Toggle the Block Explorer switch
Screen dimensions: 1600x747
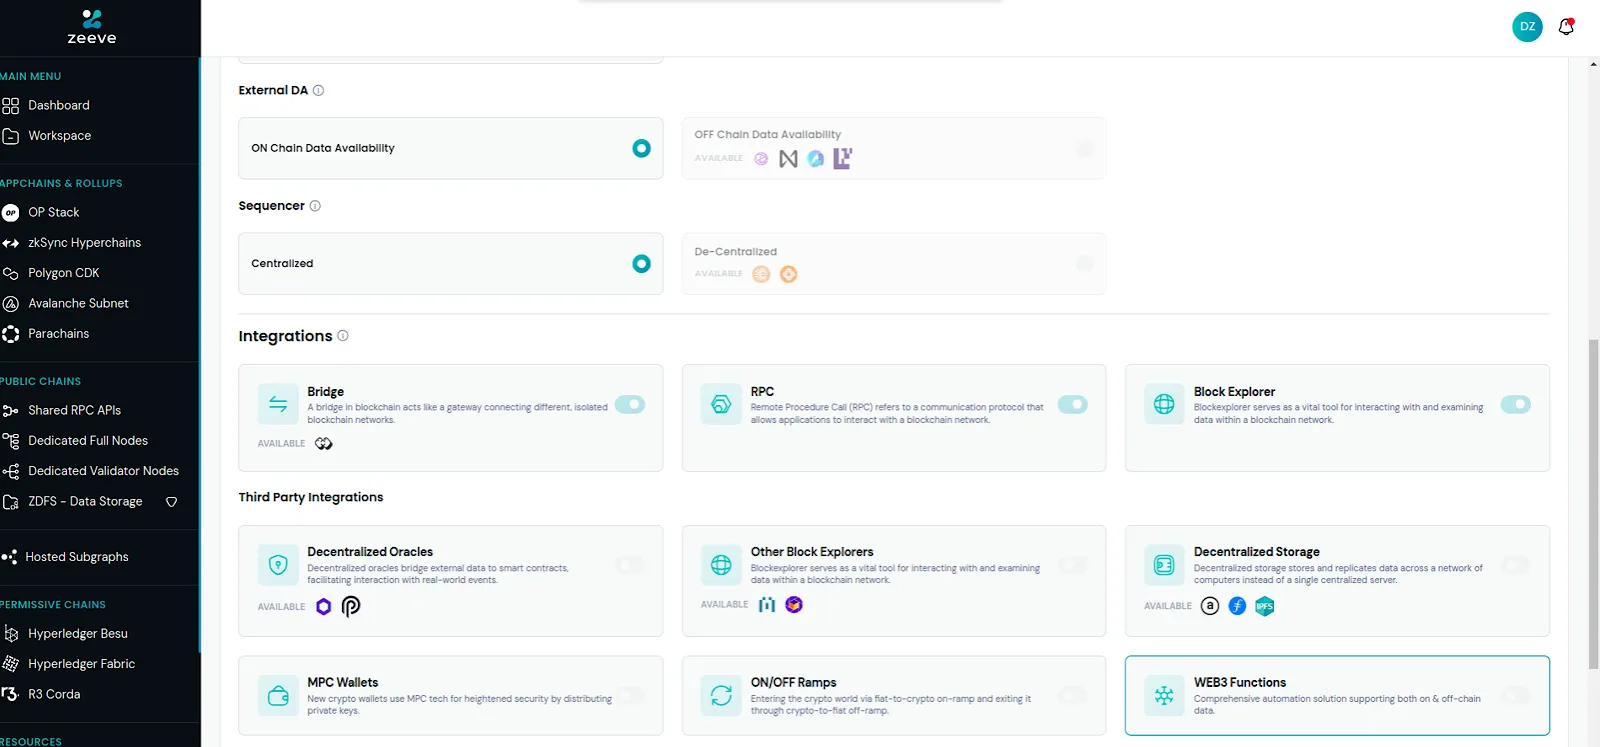pos(1516,405)
